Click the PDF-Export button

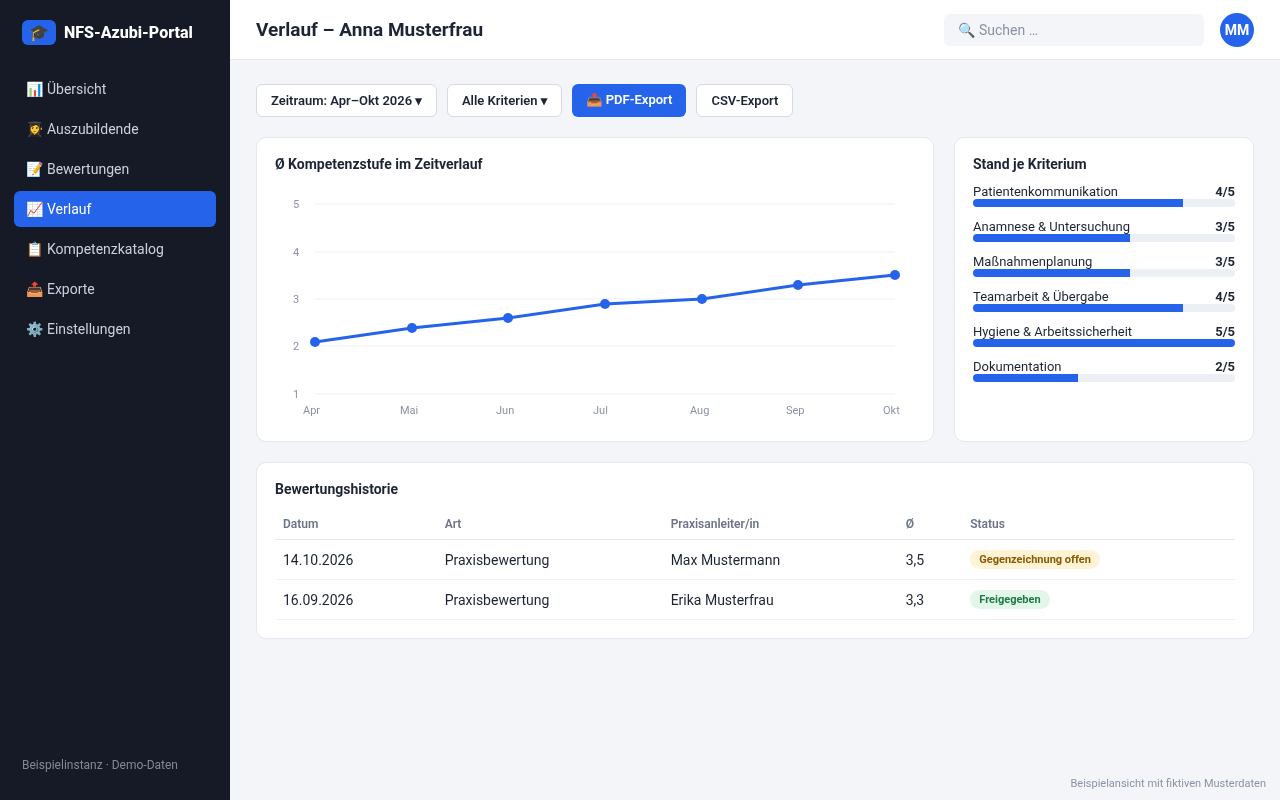629,100
